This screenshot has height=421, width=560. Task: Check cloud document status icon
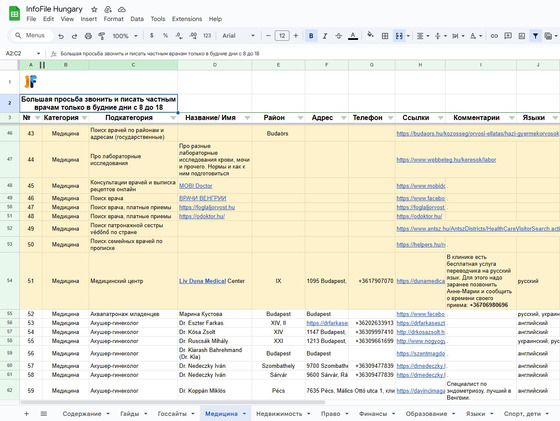[x=121, y=9]
